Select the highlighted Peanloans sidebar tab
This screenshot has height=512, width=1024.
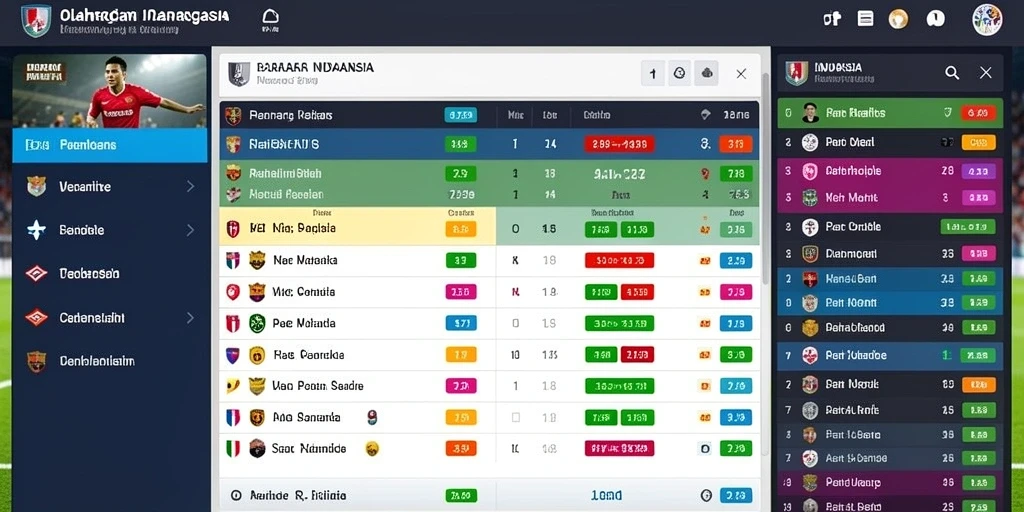coord(110,145)
